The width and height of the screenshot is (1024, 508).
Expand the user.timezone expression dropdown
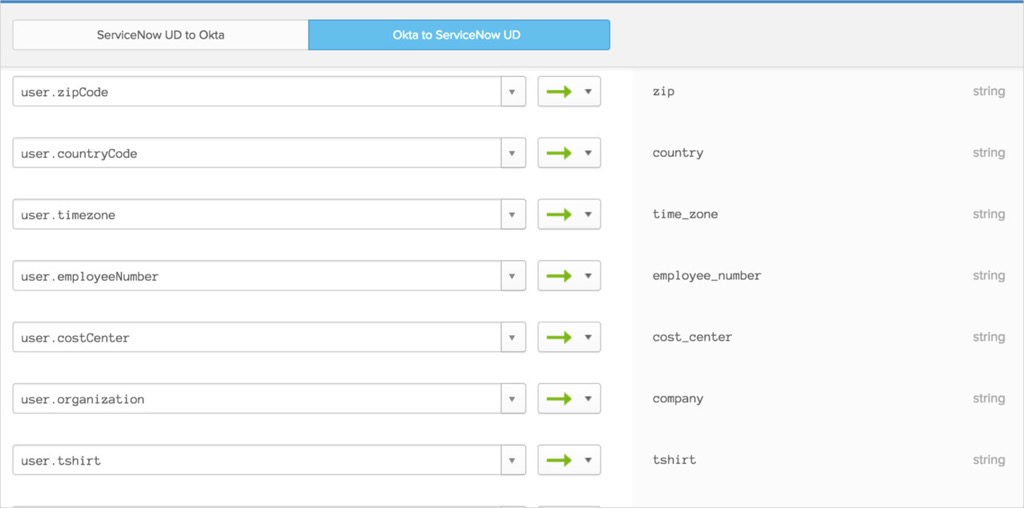512,215
